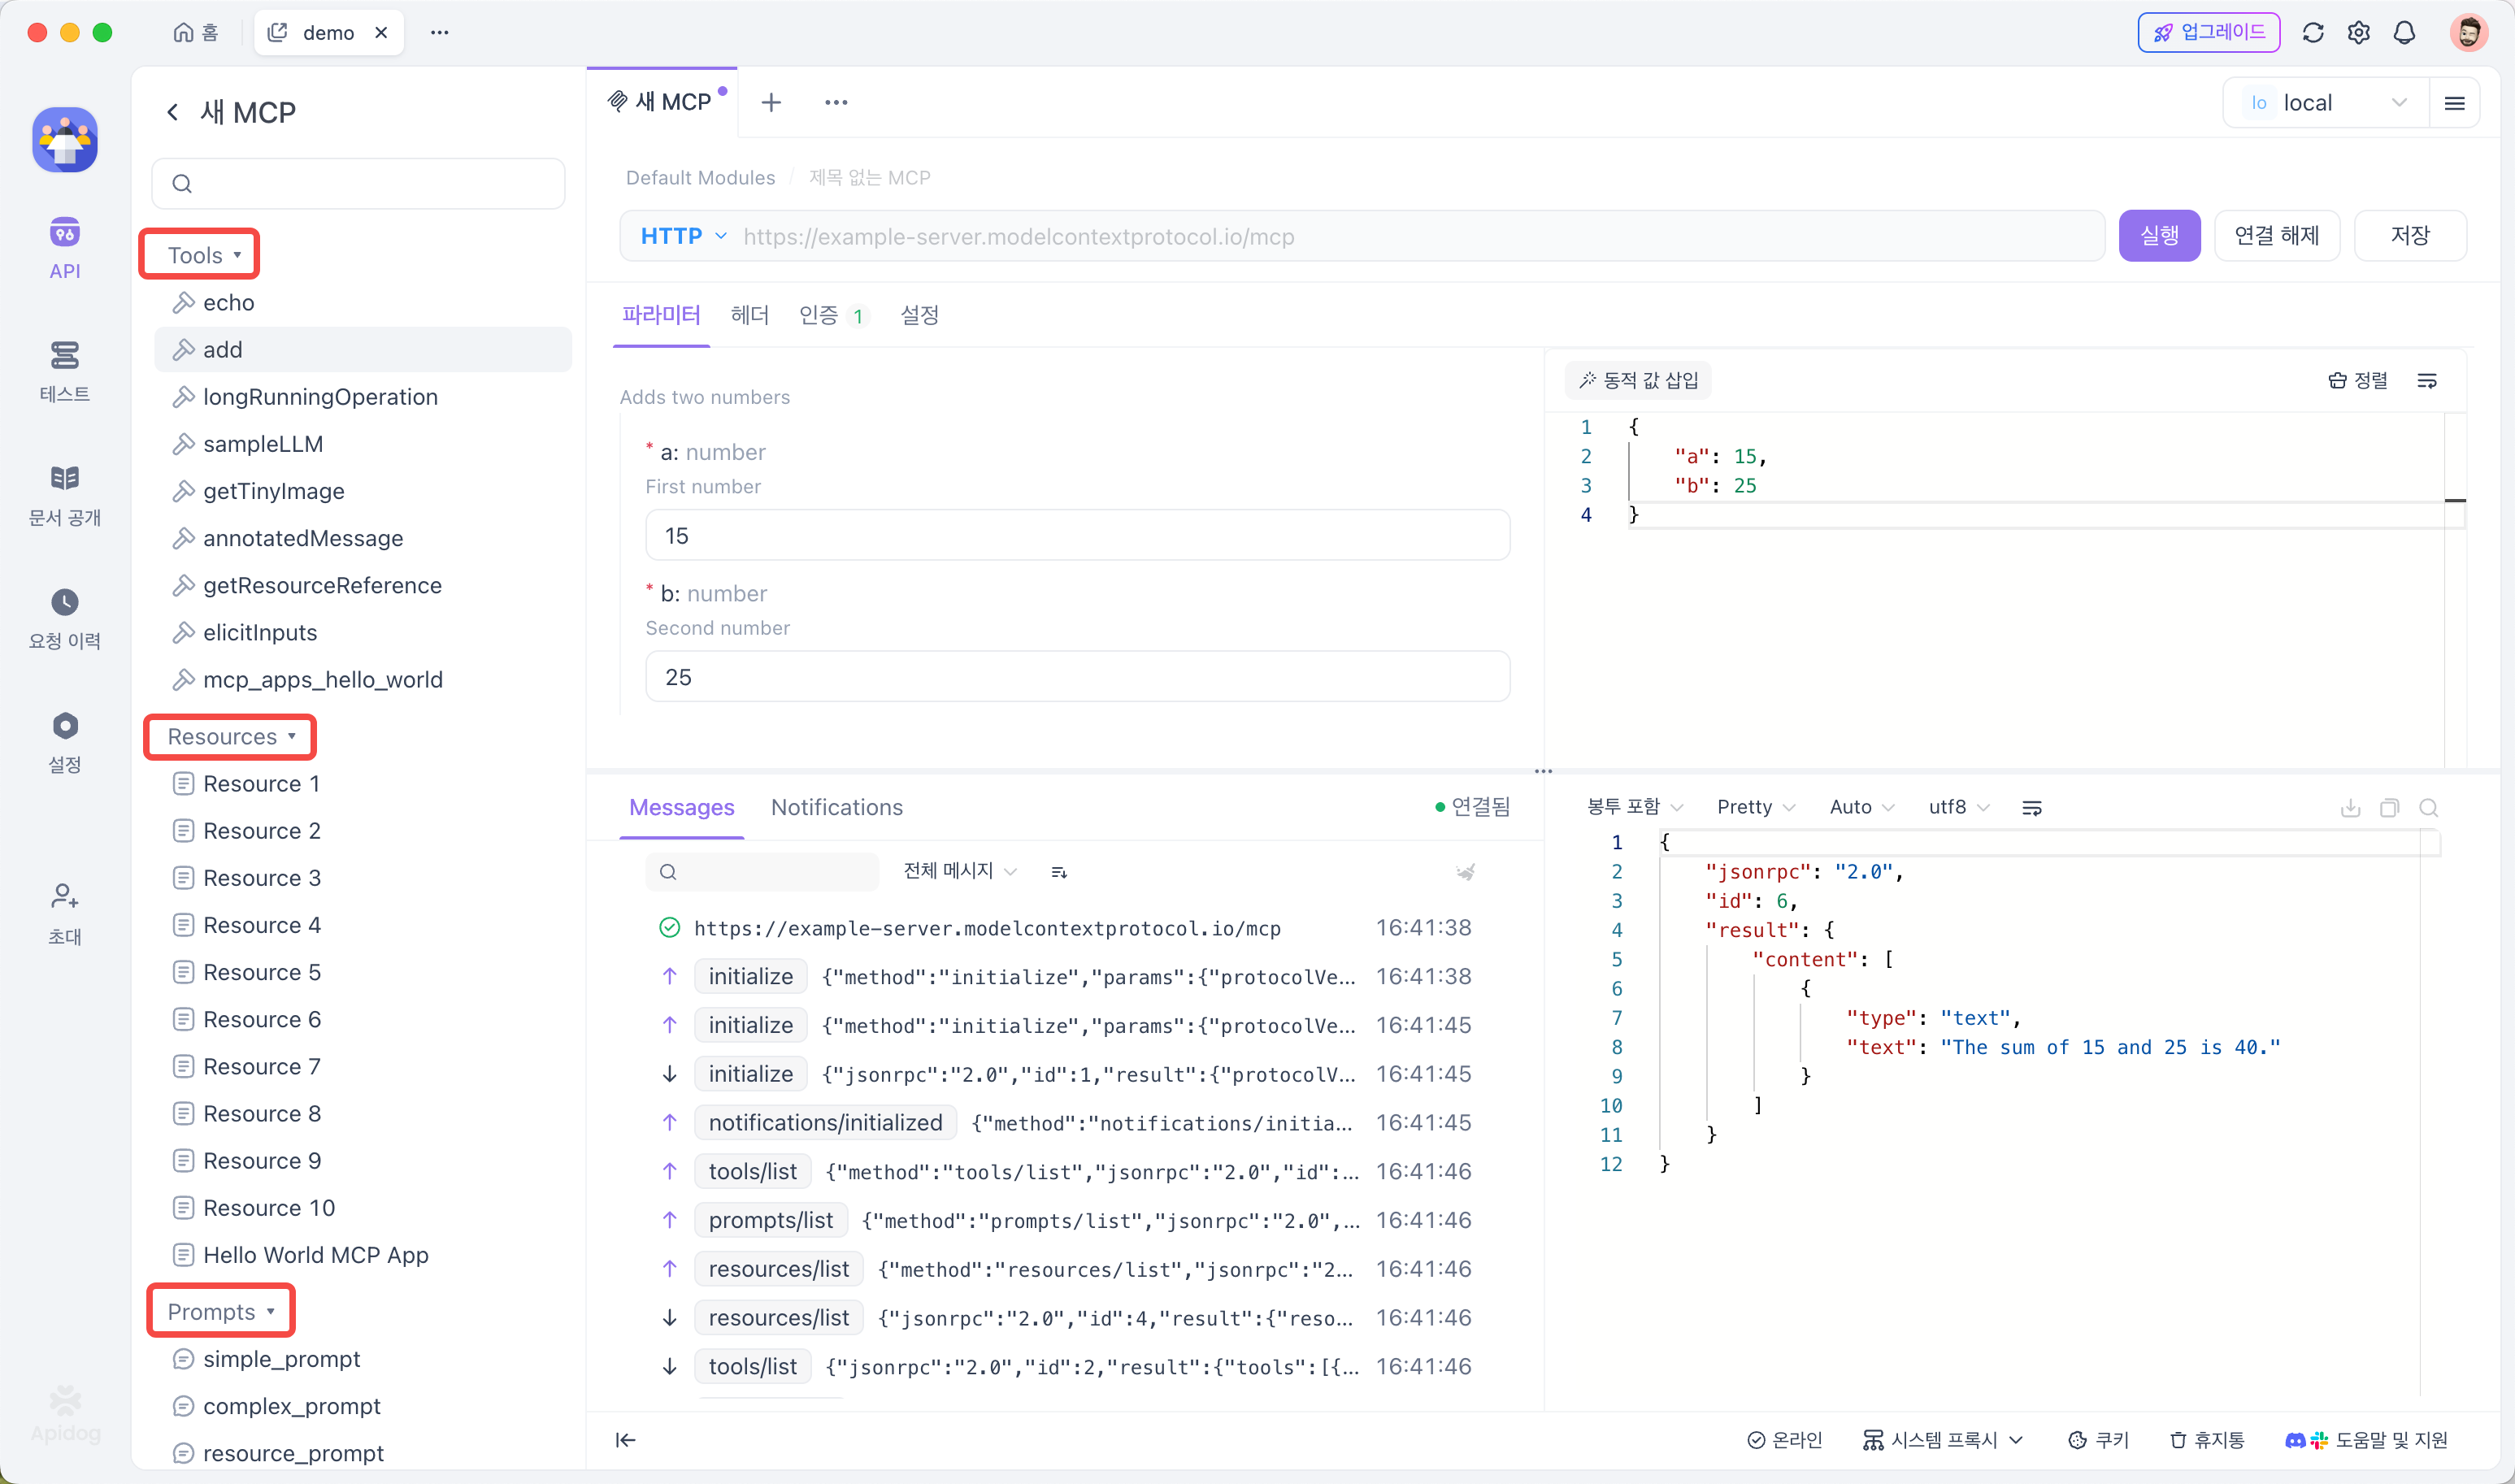Switch to the Notifications tab

click(x=836, y=807)
